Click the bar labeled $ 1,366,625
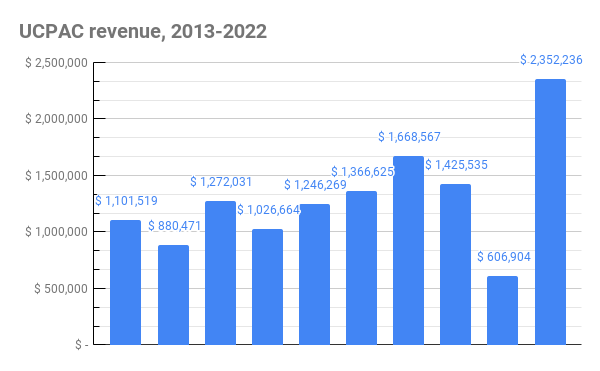Viewport: 600px width, 371px height. click(x=362, y=268)
